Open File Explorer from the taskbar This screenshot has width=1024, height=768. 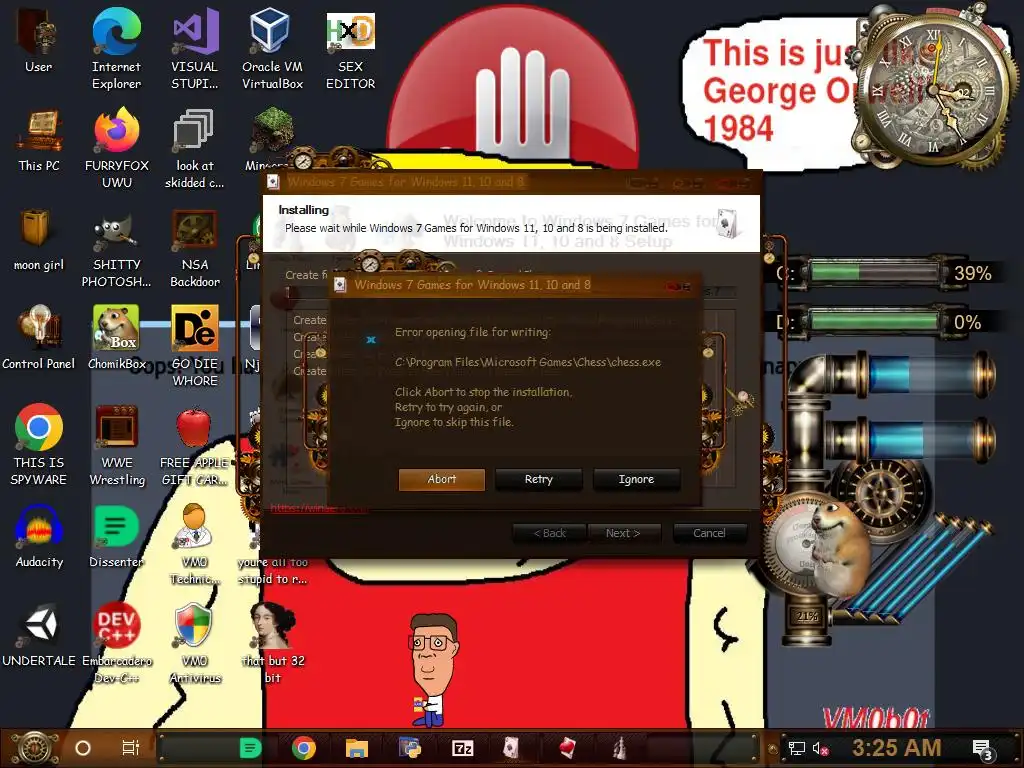357,748
